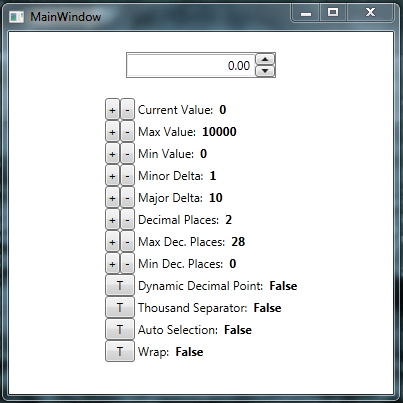Increase Min Dec. Places with plus button
This screenshot has width=403, height=403.
tap(112, 263)
